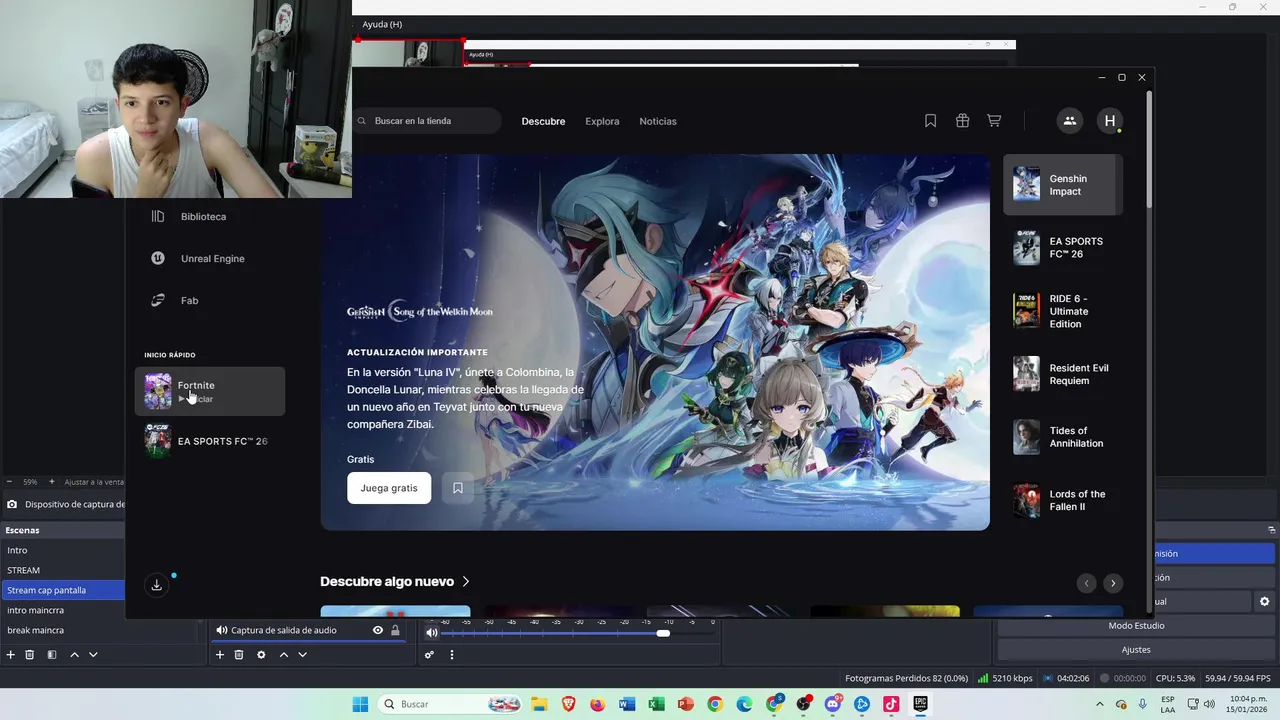Click the Buscar en la tienda field
Screen dimensions: 1280x720
coord(426,121)
